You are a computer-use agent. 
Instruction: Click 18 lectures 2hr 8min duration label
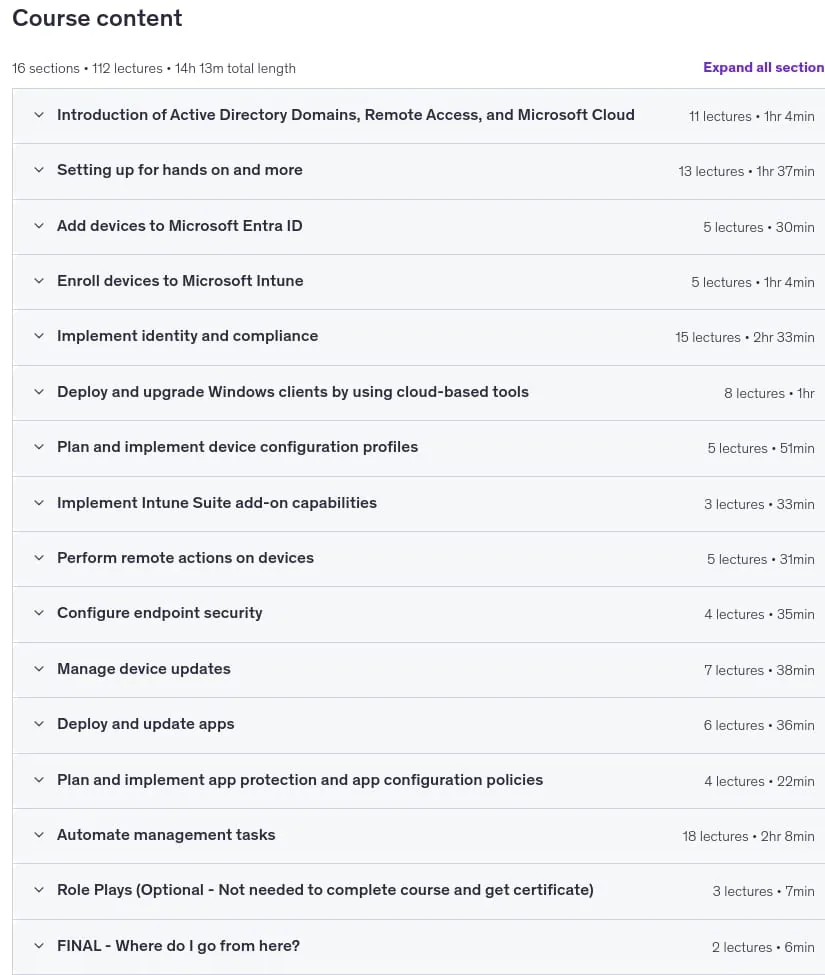749,836
